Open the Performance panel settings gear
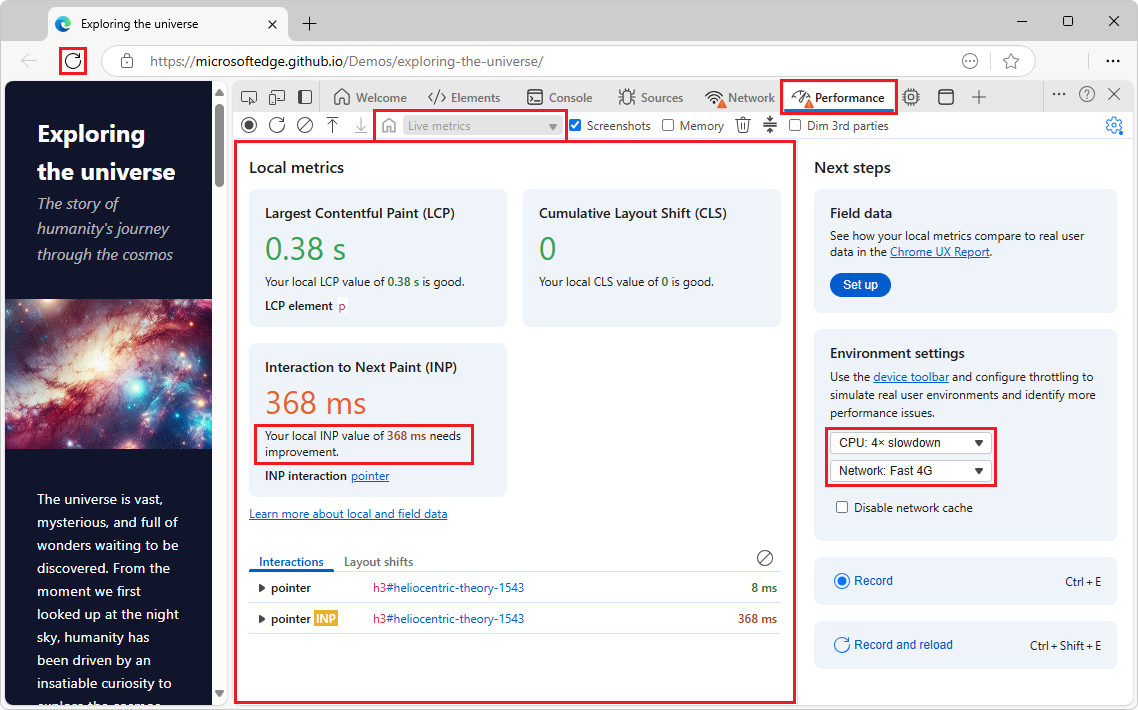Image resolution: width=1138 pixels, height=710 pixels. click(x=910, y=96)
